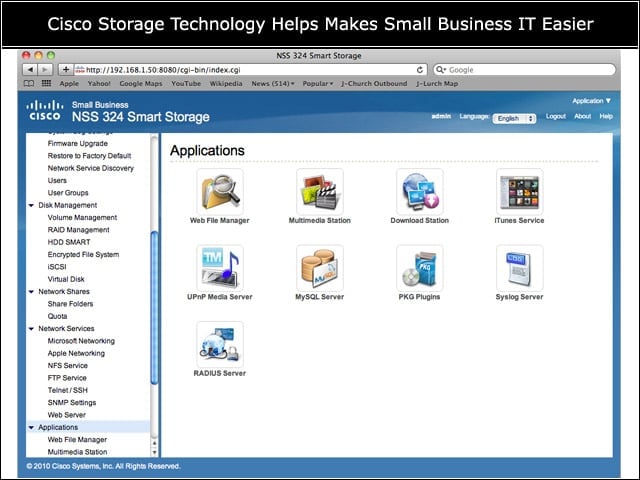Reload the page with the refresh icon

(x=419, y=70)
